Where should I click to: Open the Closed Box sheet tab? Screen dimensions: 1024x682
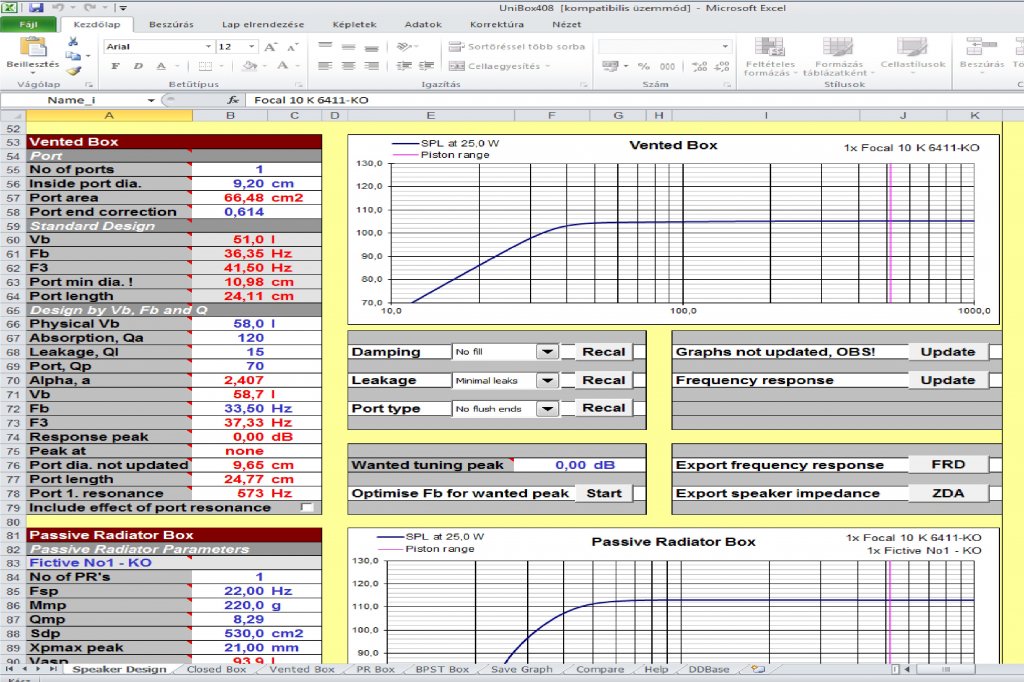tap(216, 669)
